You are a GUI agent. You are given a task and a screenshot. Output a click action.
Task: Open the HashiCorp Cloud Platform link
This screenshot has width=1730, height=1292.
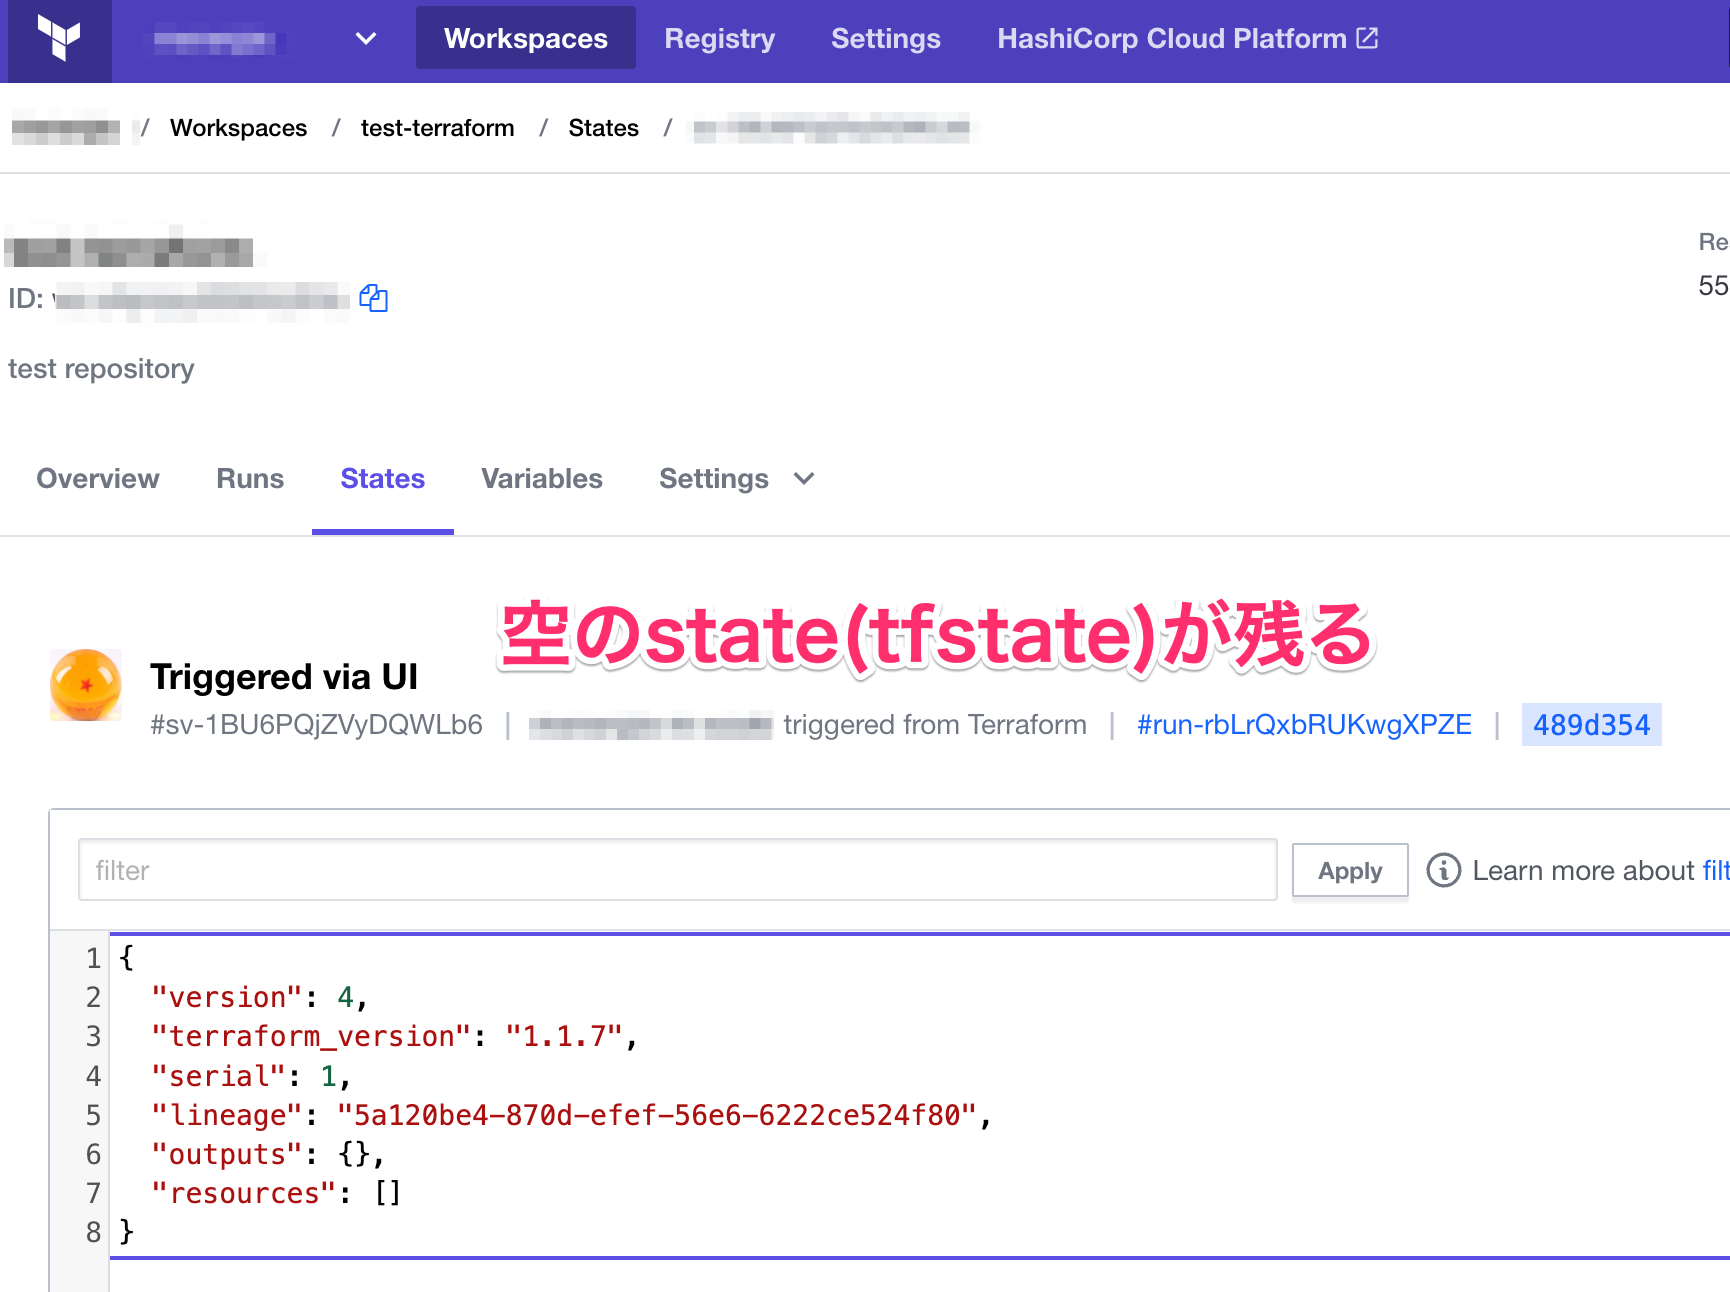point(1187,38)
